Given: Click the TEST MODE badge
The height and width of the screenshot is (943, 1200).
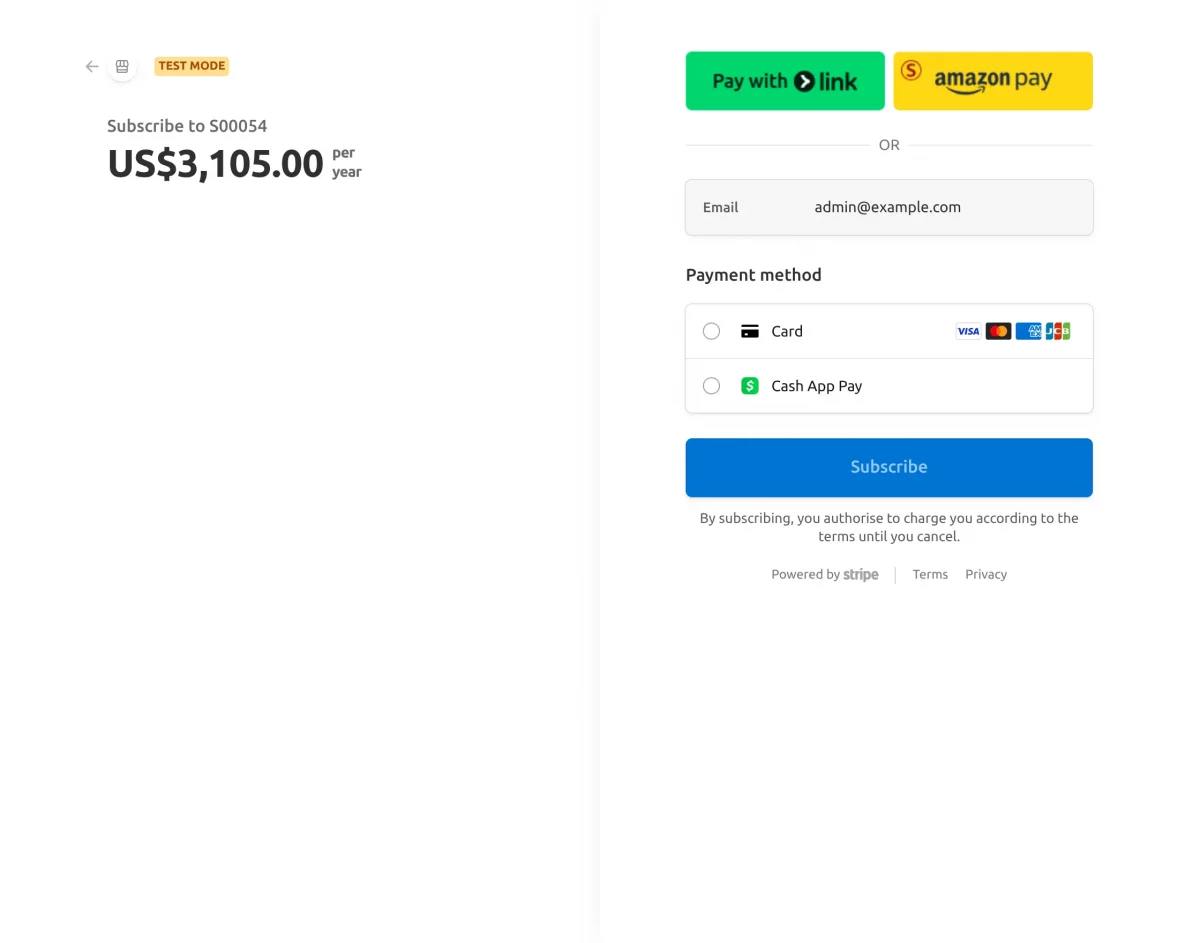Looking at the screenshot, I should (191, 66).
